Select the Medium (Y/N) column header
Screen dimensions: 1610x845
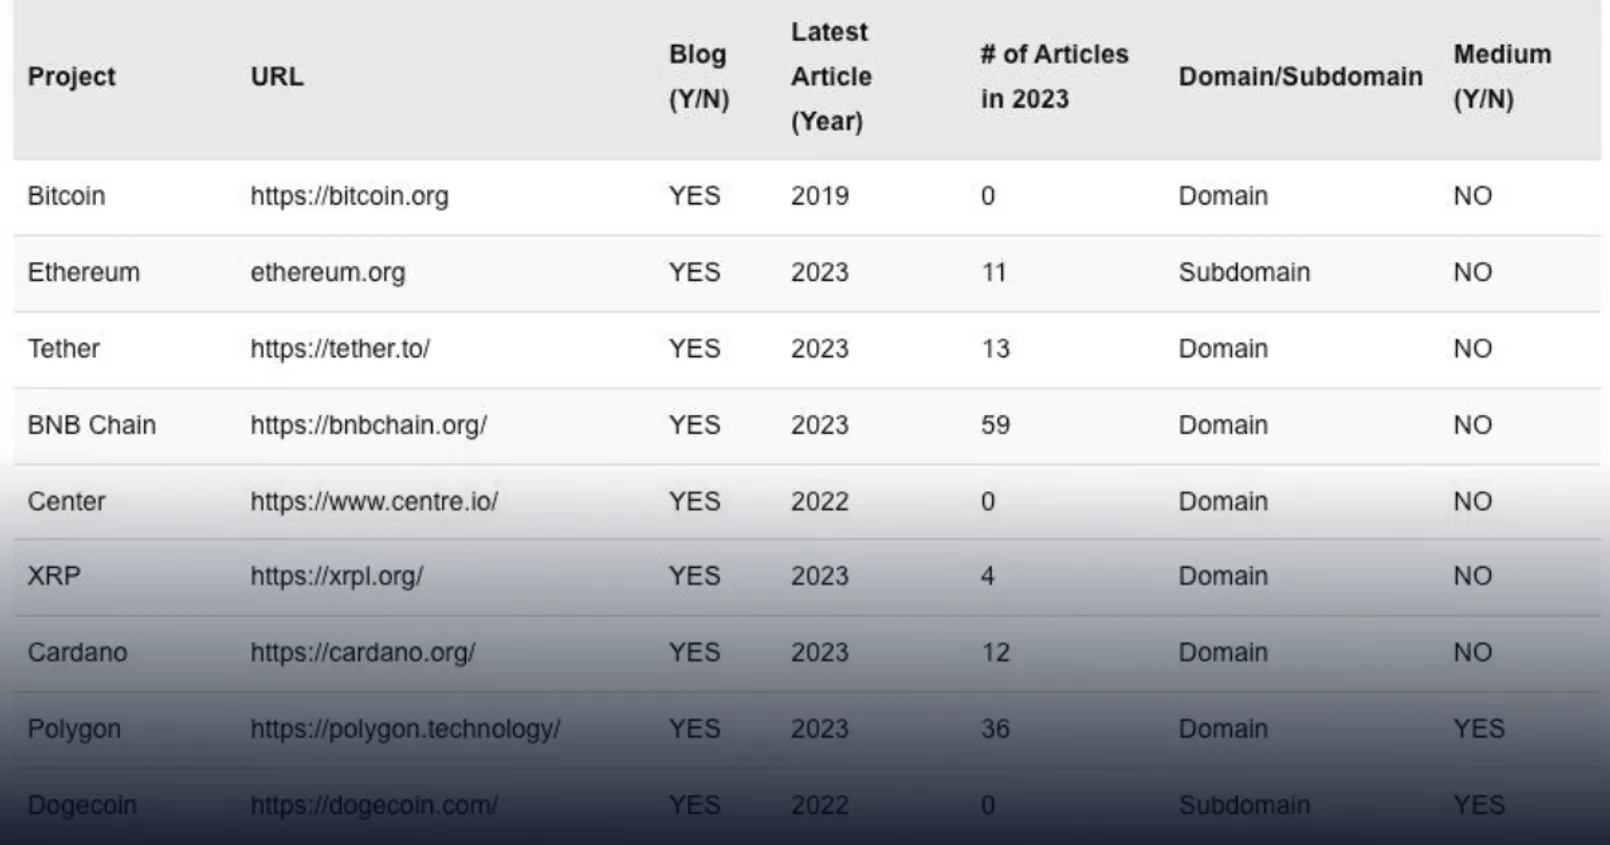coord(1502,77)
